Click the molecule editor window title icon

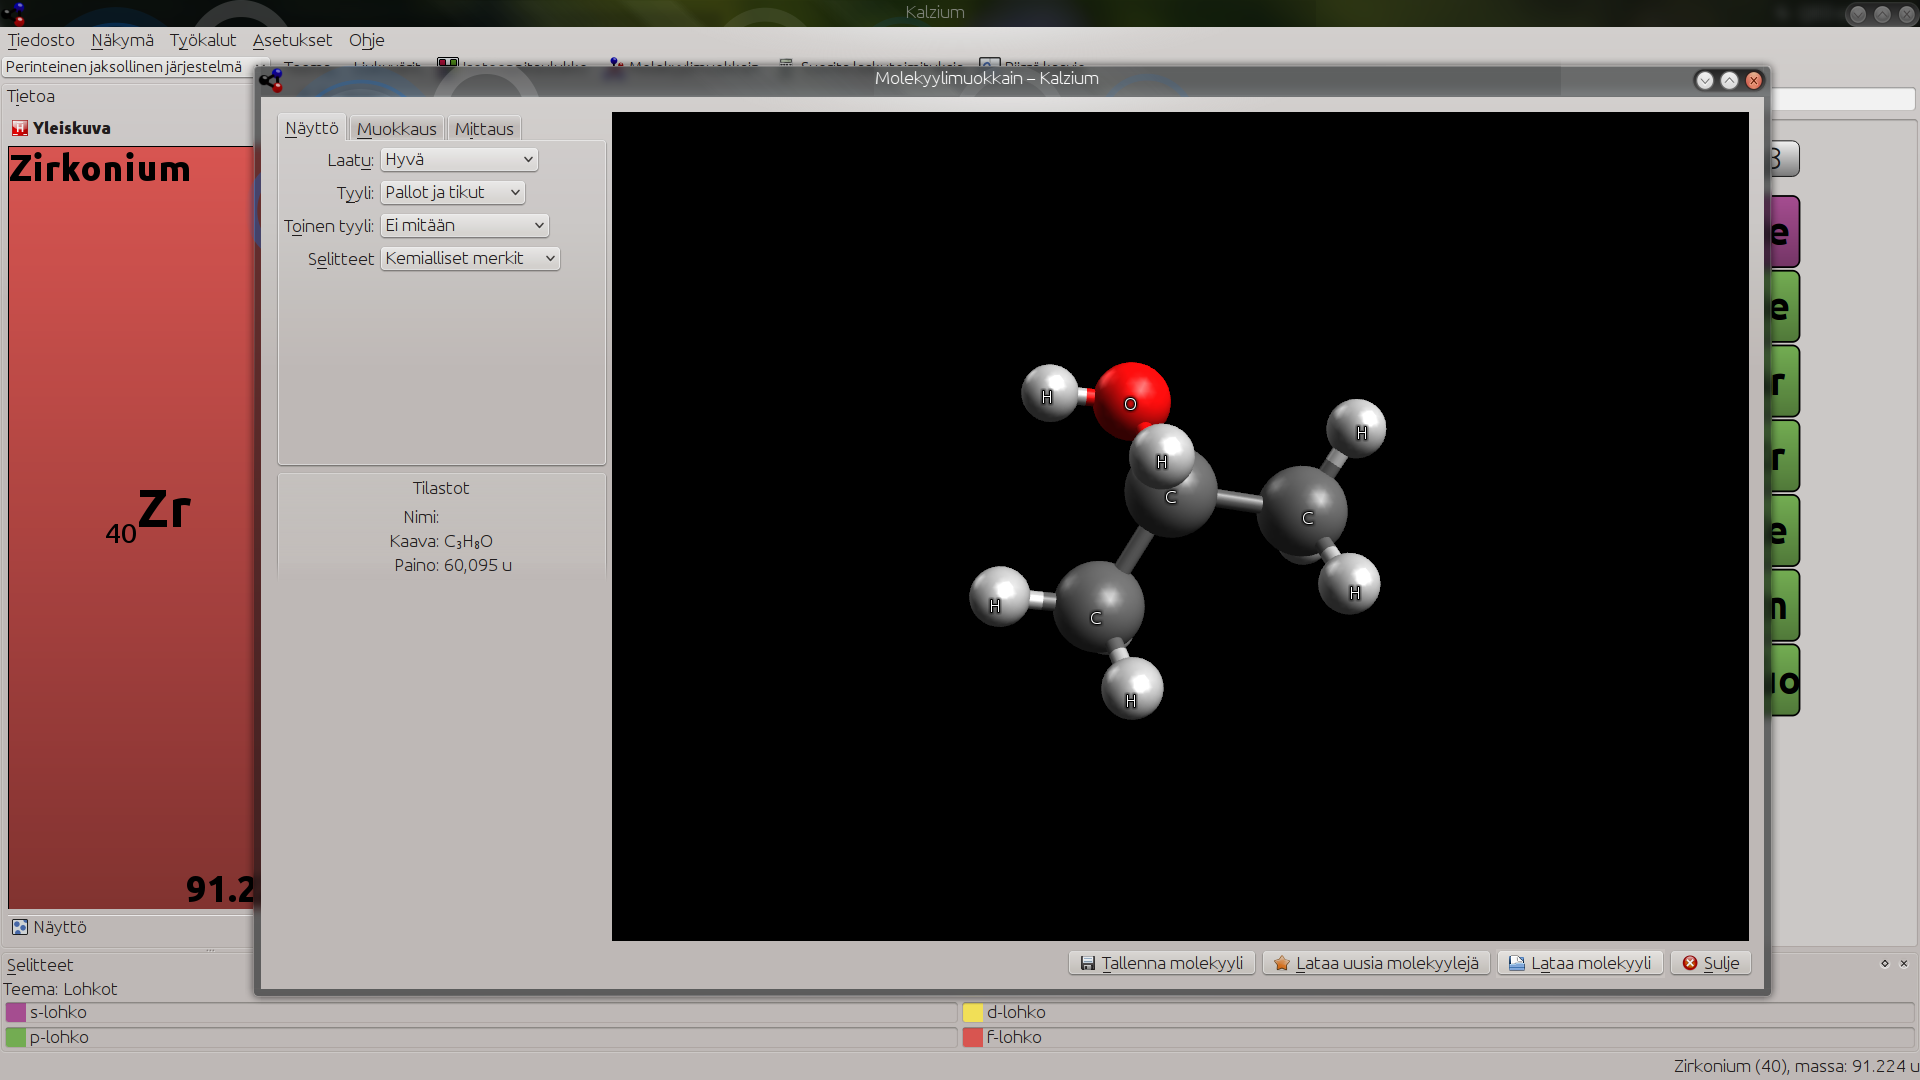(271, 79)
